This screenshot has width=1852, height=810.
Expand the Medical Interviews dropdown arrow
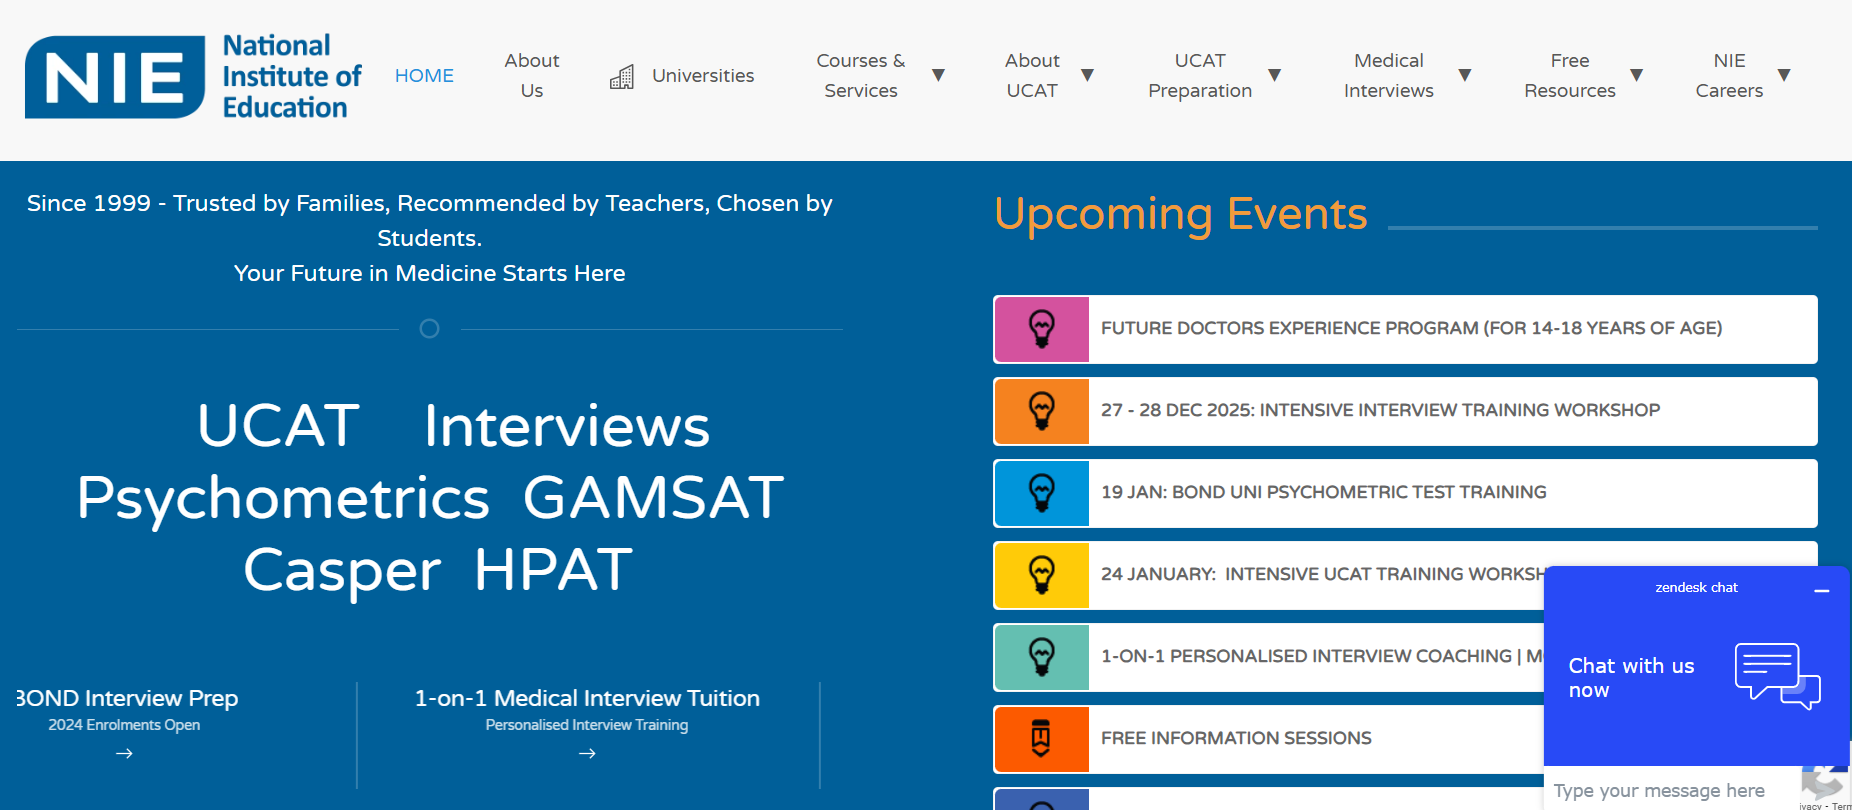(1464, 75)
